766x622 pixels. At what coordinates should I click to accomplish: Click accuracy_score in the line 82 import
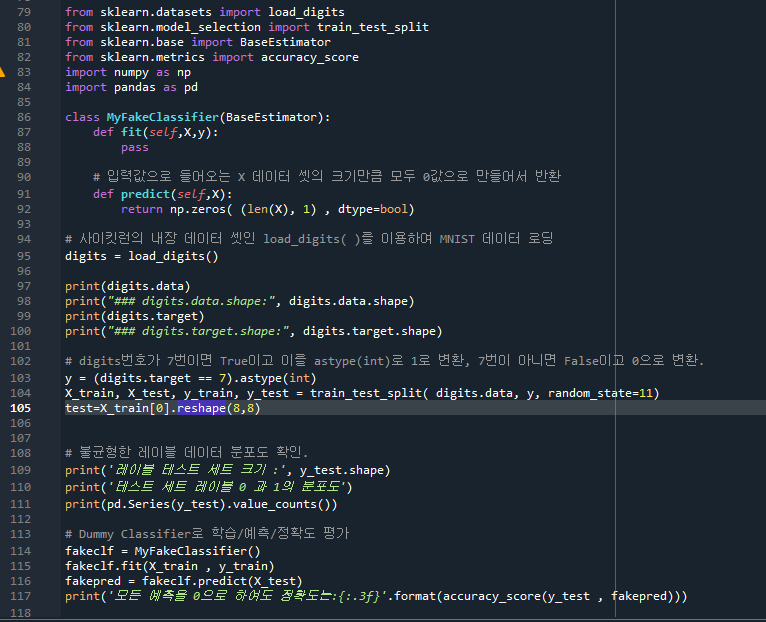(310, 58)
